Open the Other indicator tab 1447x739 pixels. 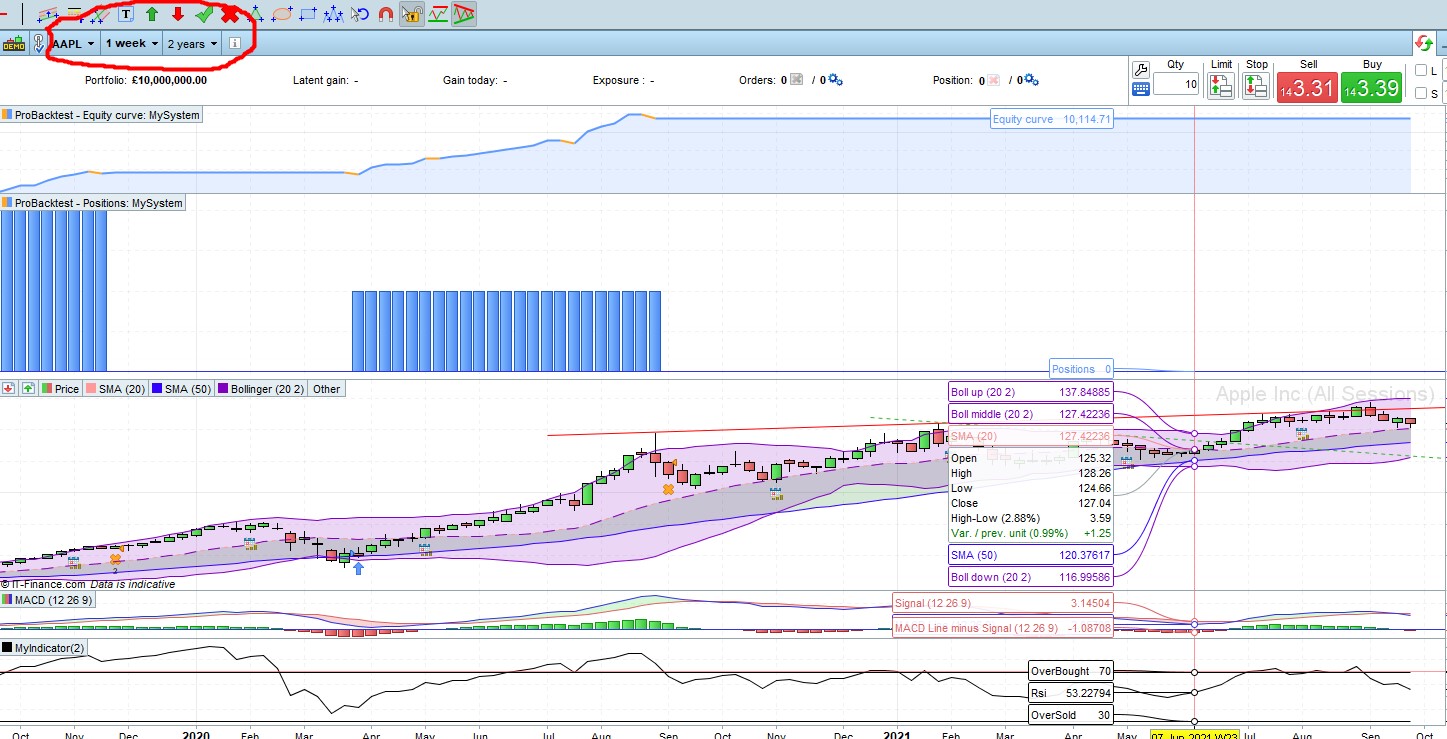327,389
